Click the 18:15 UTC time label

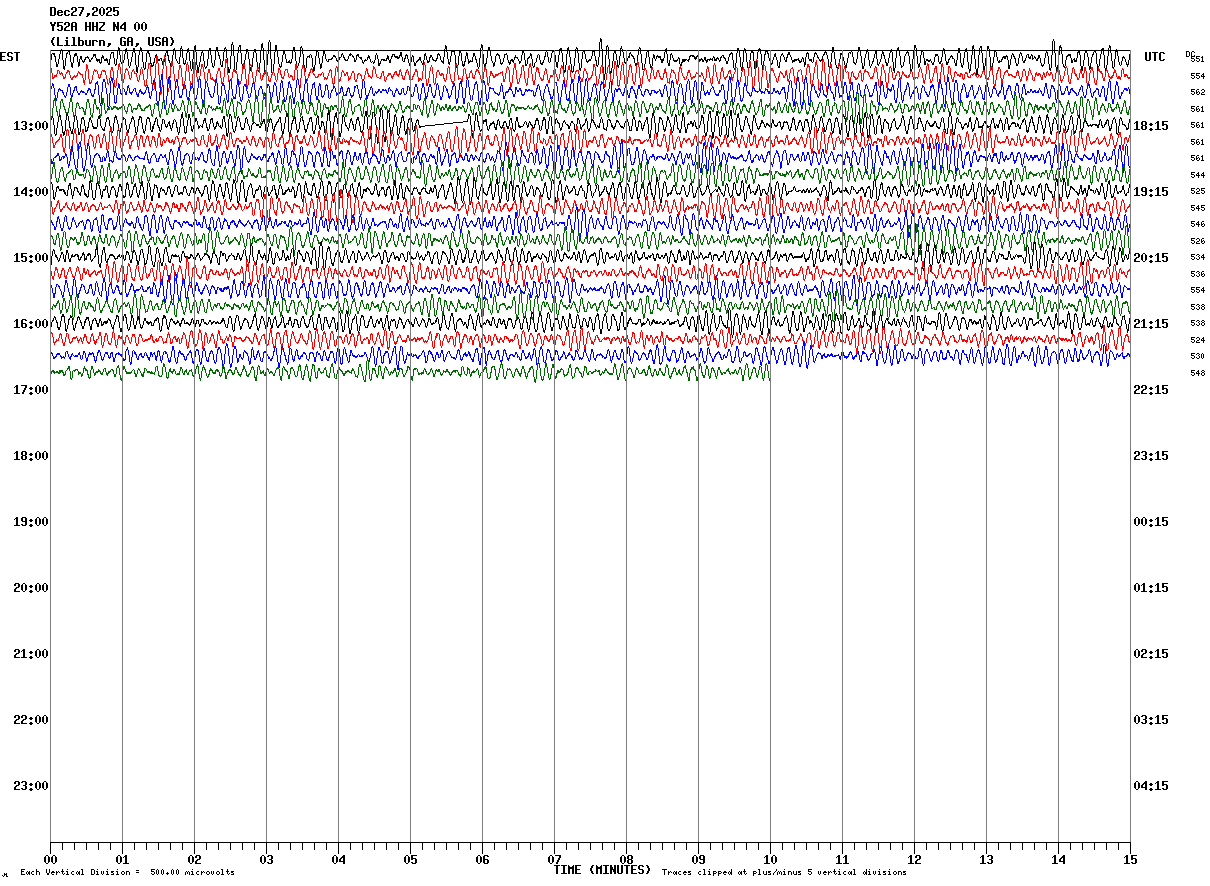(x=1151, y=126)
